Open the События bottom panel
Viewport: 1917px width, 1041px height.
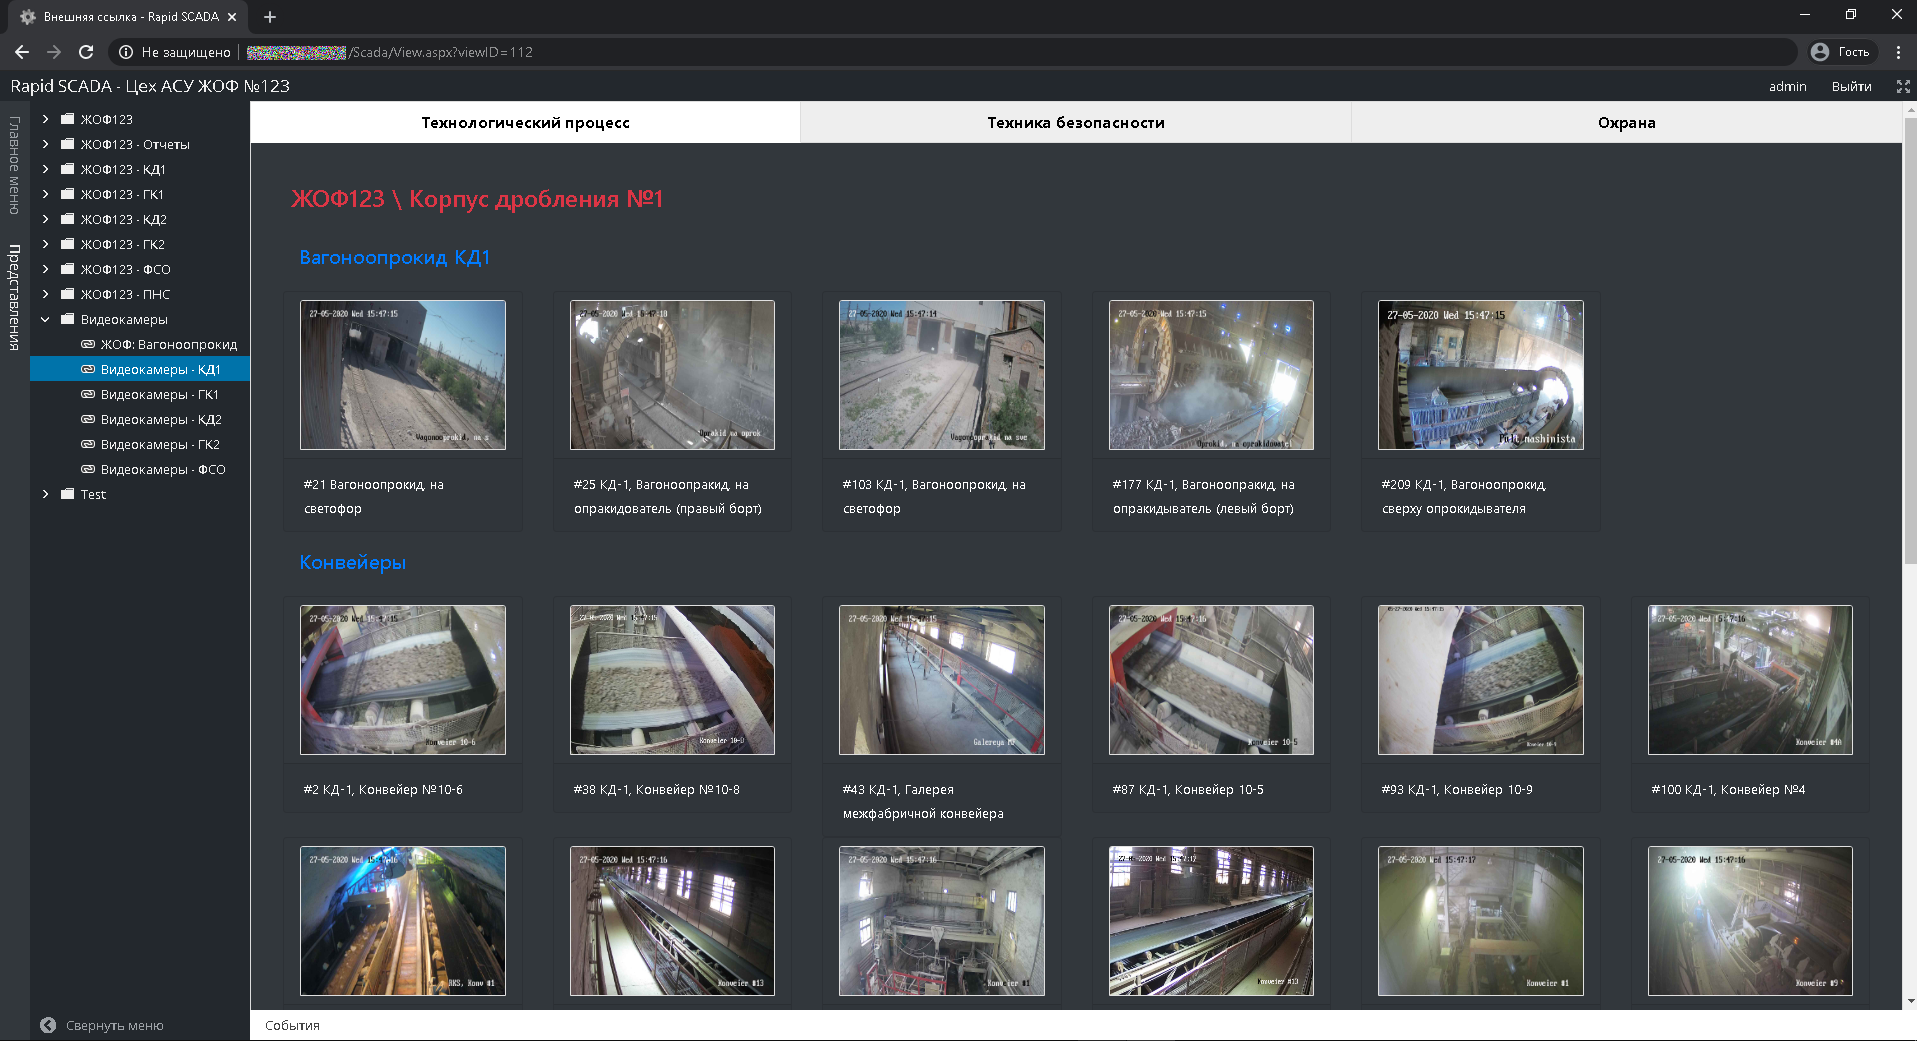292,1025
